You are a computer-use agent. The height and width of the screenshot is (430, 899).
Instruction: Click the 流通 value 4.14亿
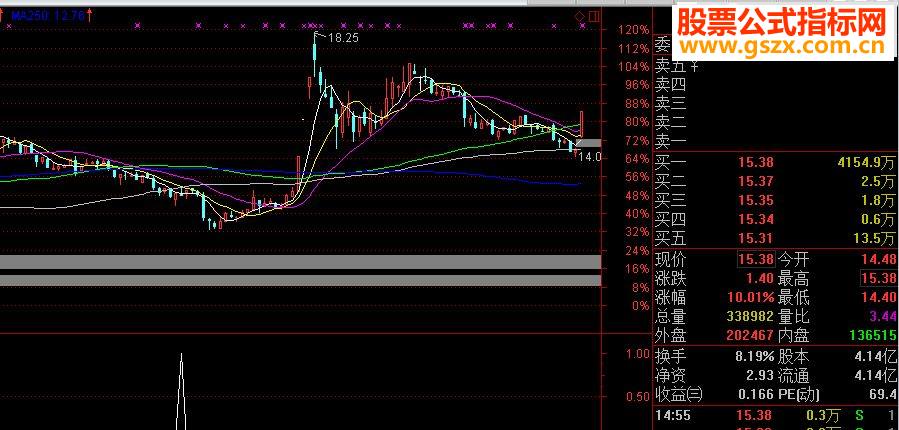(875, 376)
